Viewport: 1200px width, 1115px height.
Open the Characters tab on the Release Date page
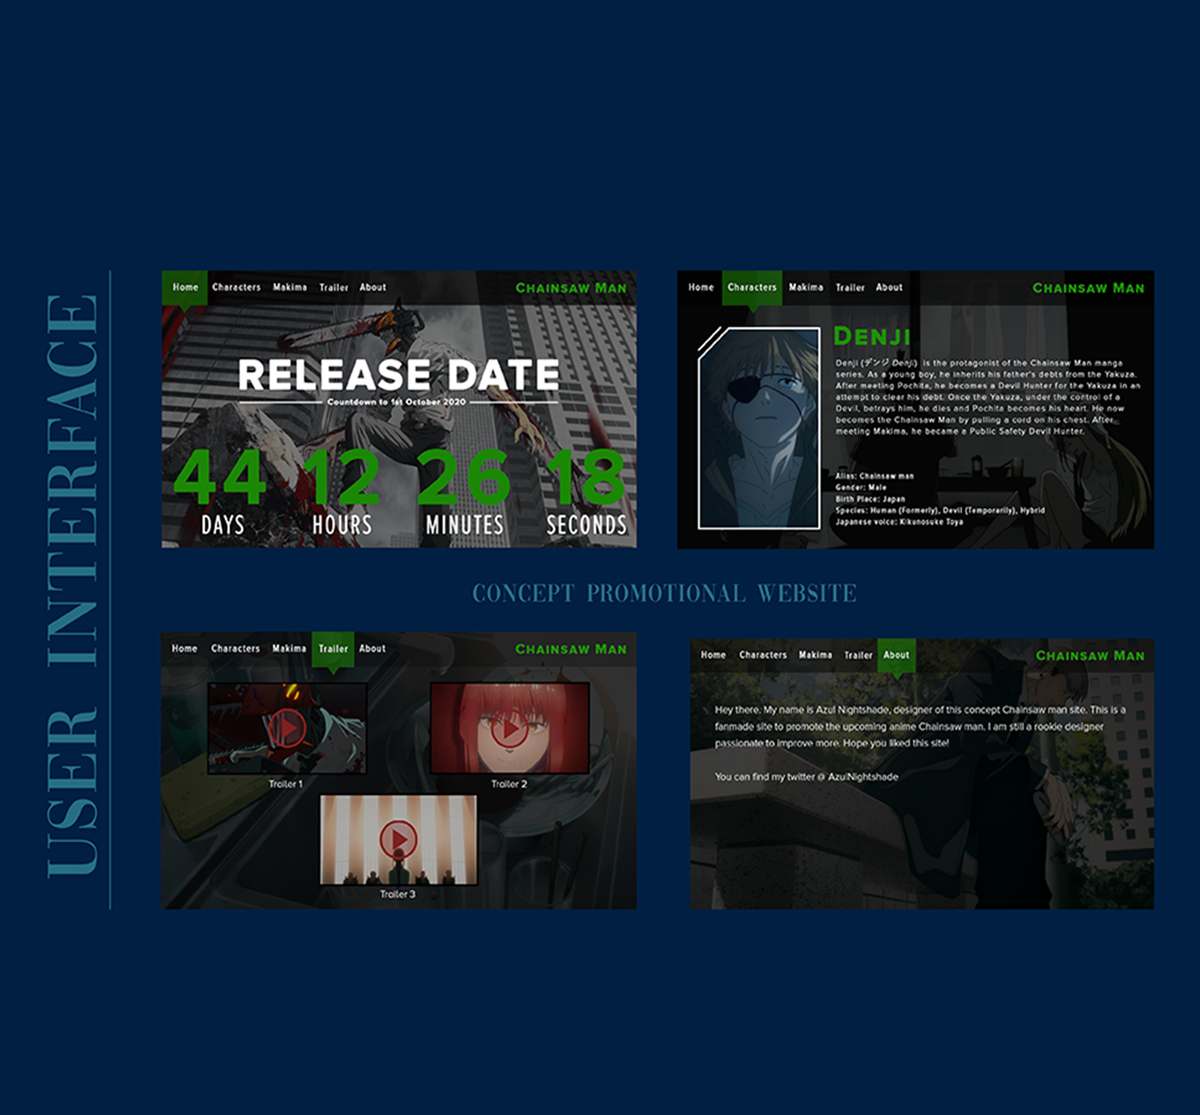click(236, 287)
